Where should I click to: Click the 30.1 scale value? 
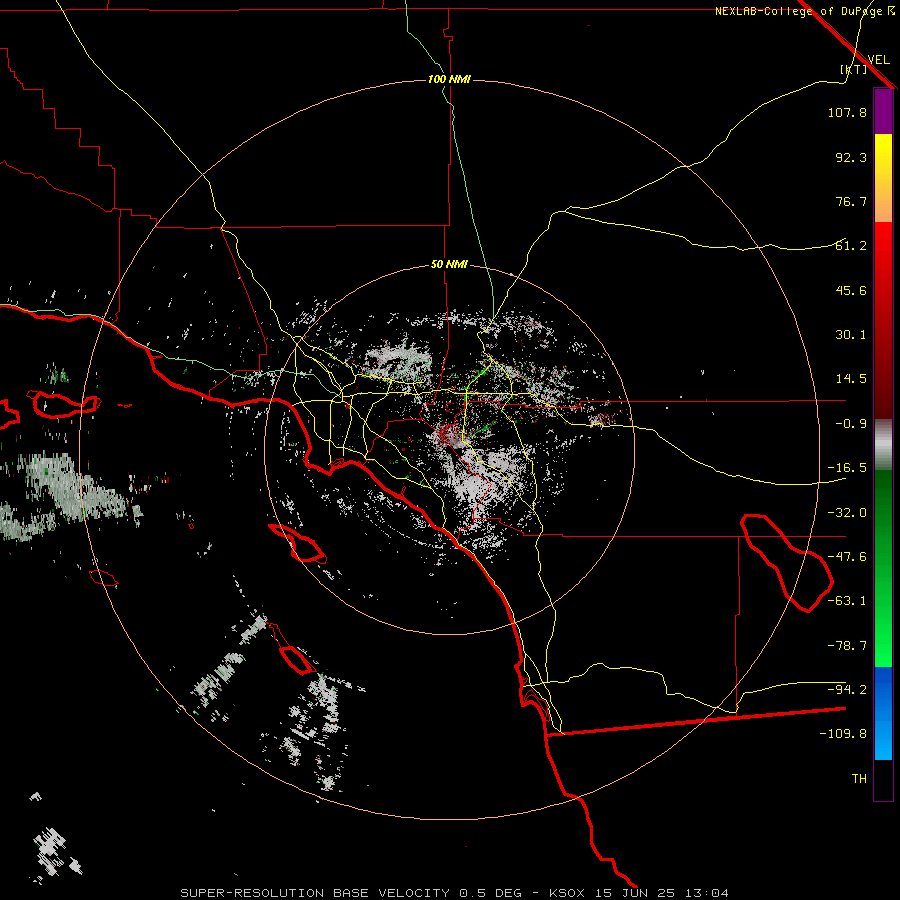(851, 335)
